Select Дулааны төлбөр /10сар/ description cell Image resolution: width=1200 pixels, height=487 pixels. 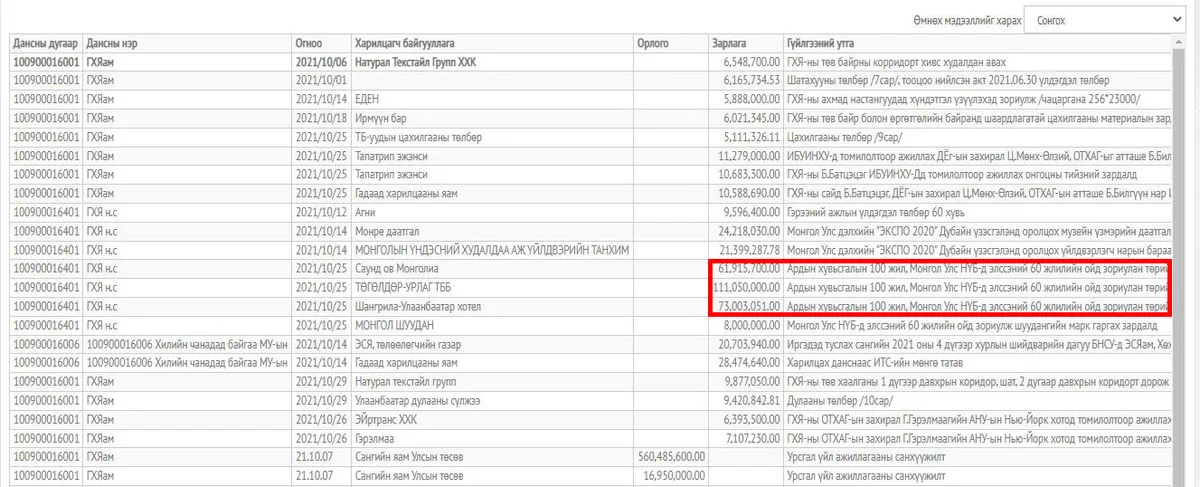[x=976, y=399]
